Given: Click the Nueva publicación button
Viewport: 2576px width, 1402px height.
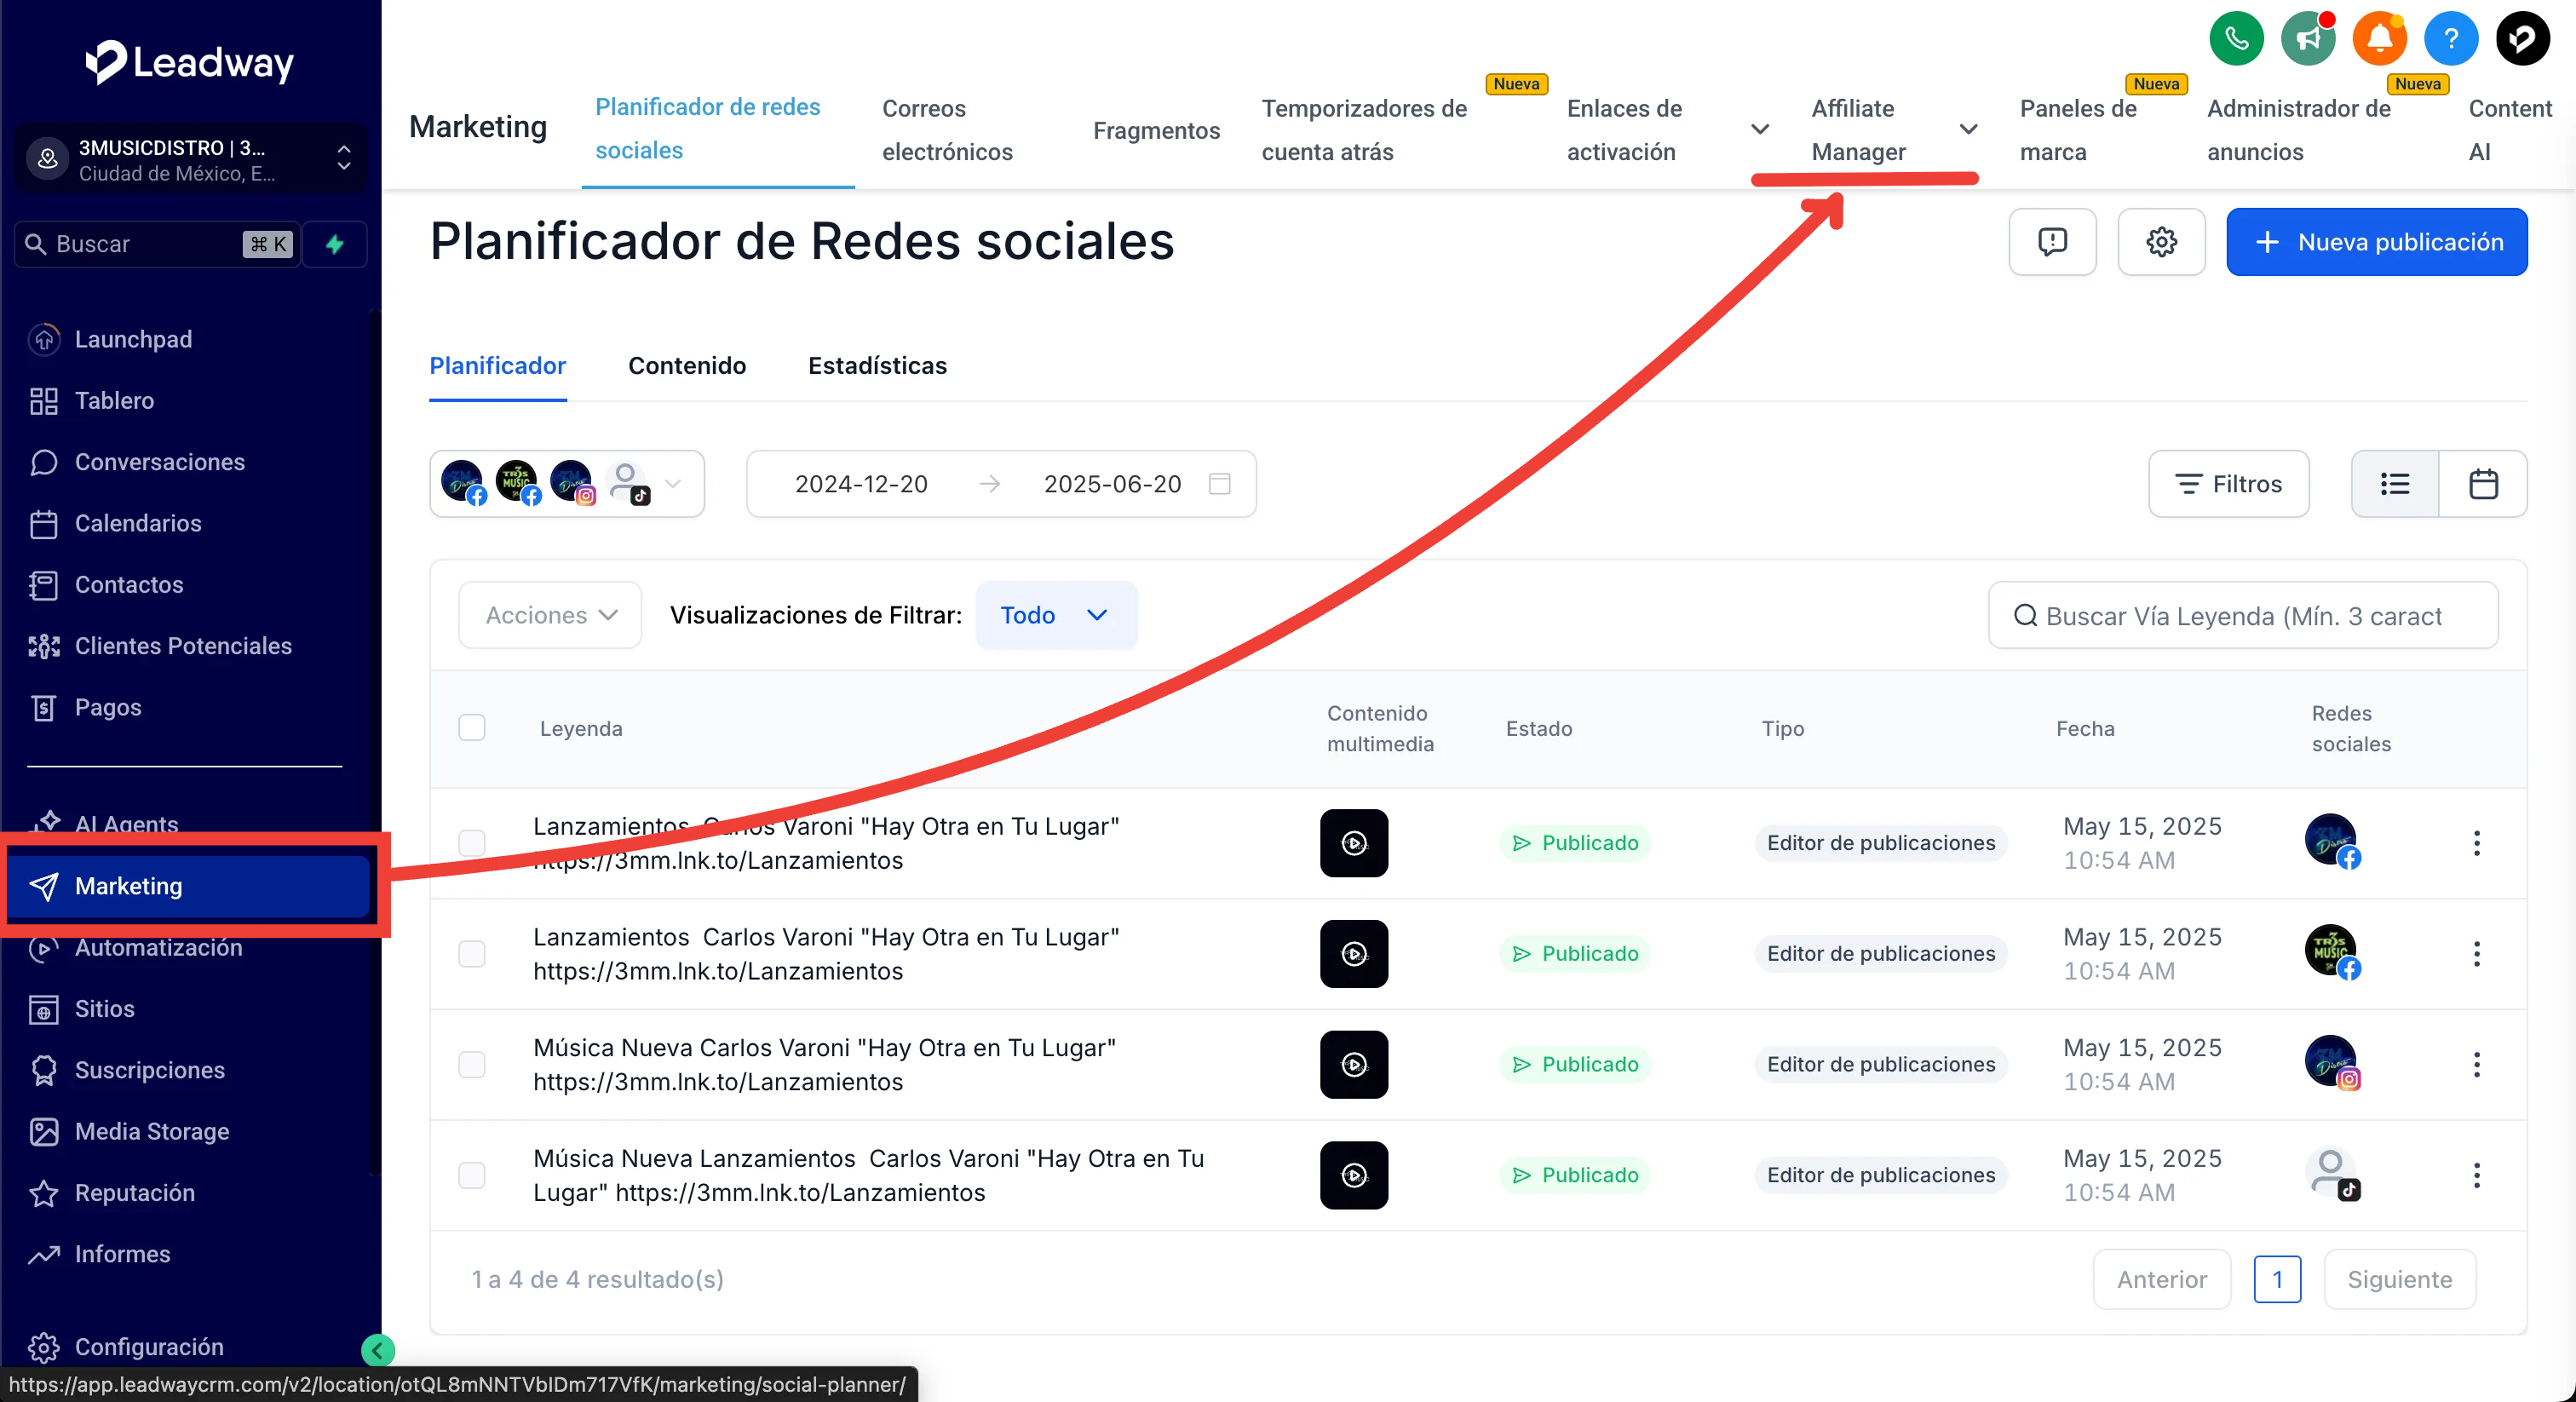Looking at the screenshot, I should coord(2376,242).
